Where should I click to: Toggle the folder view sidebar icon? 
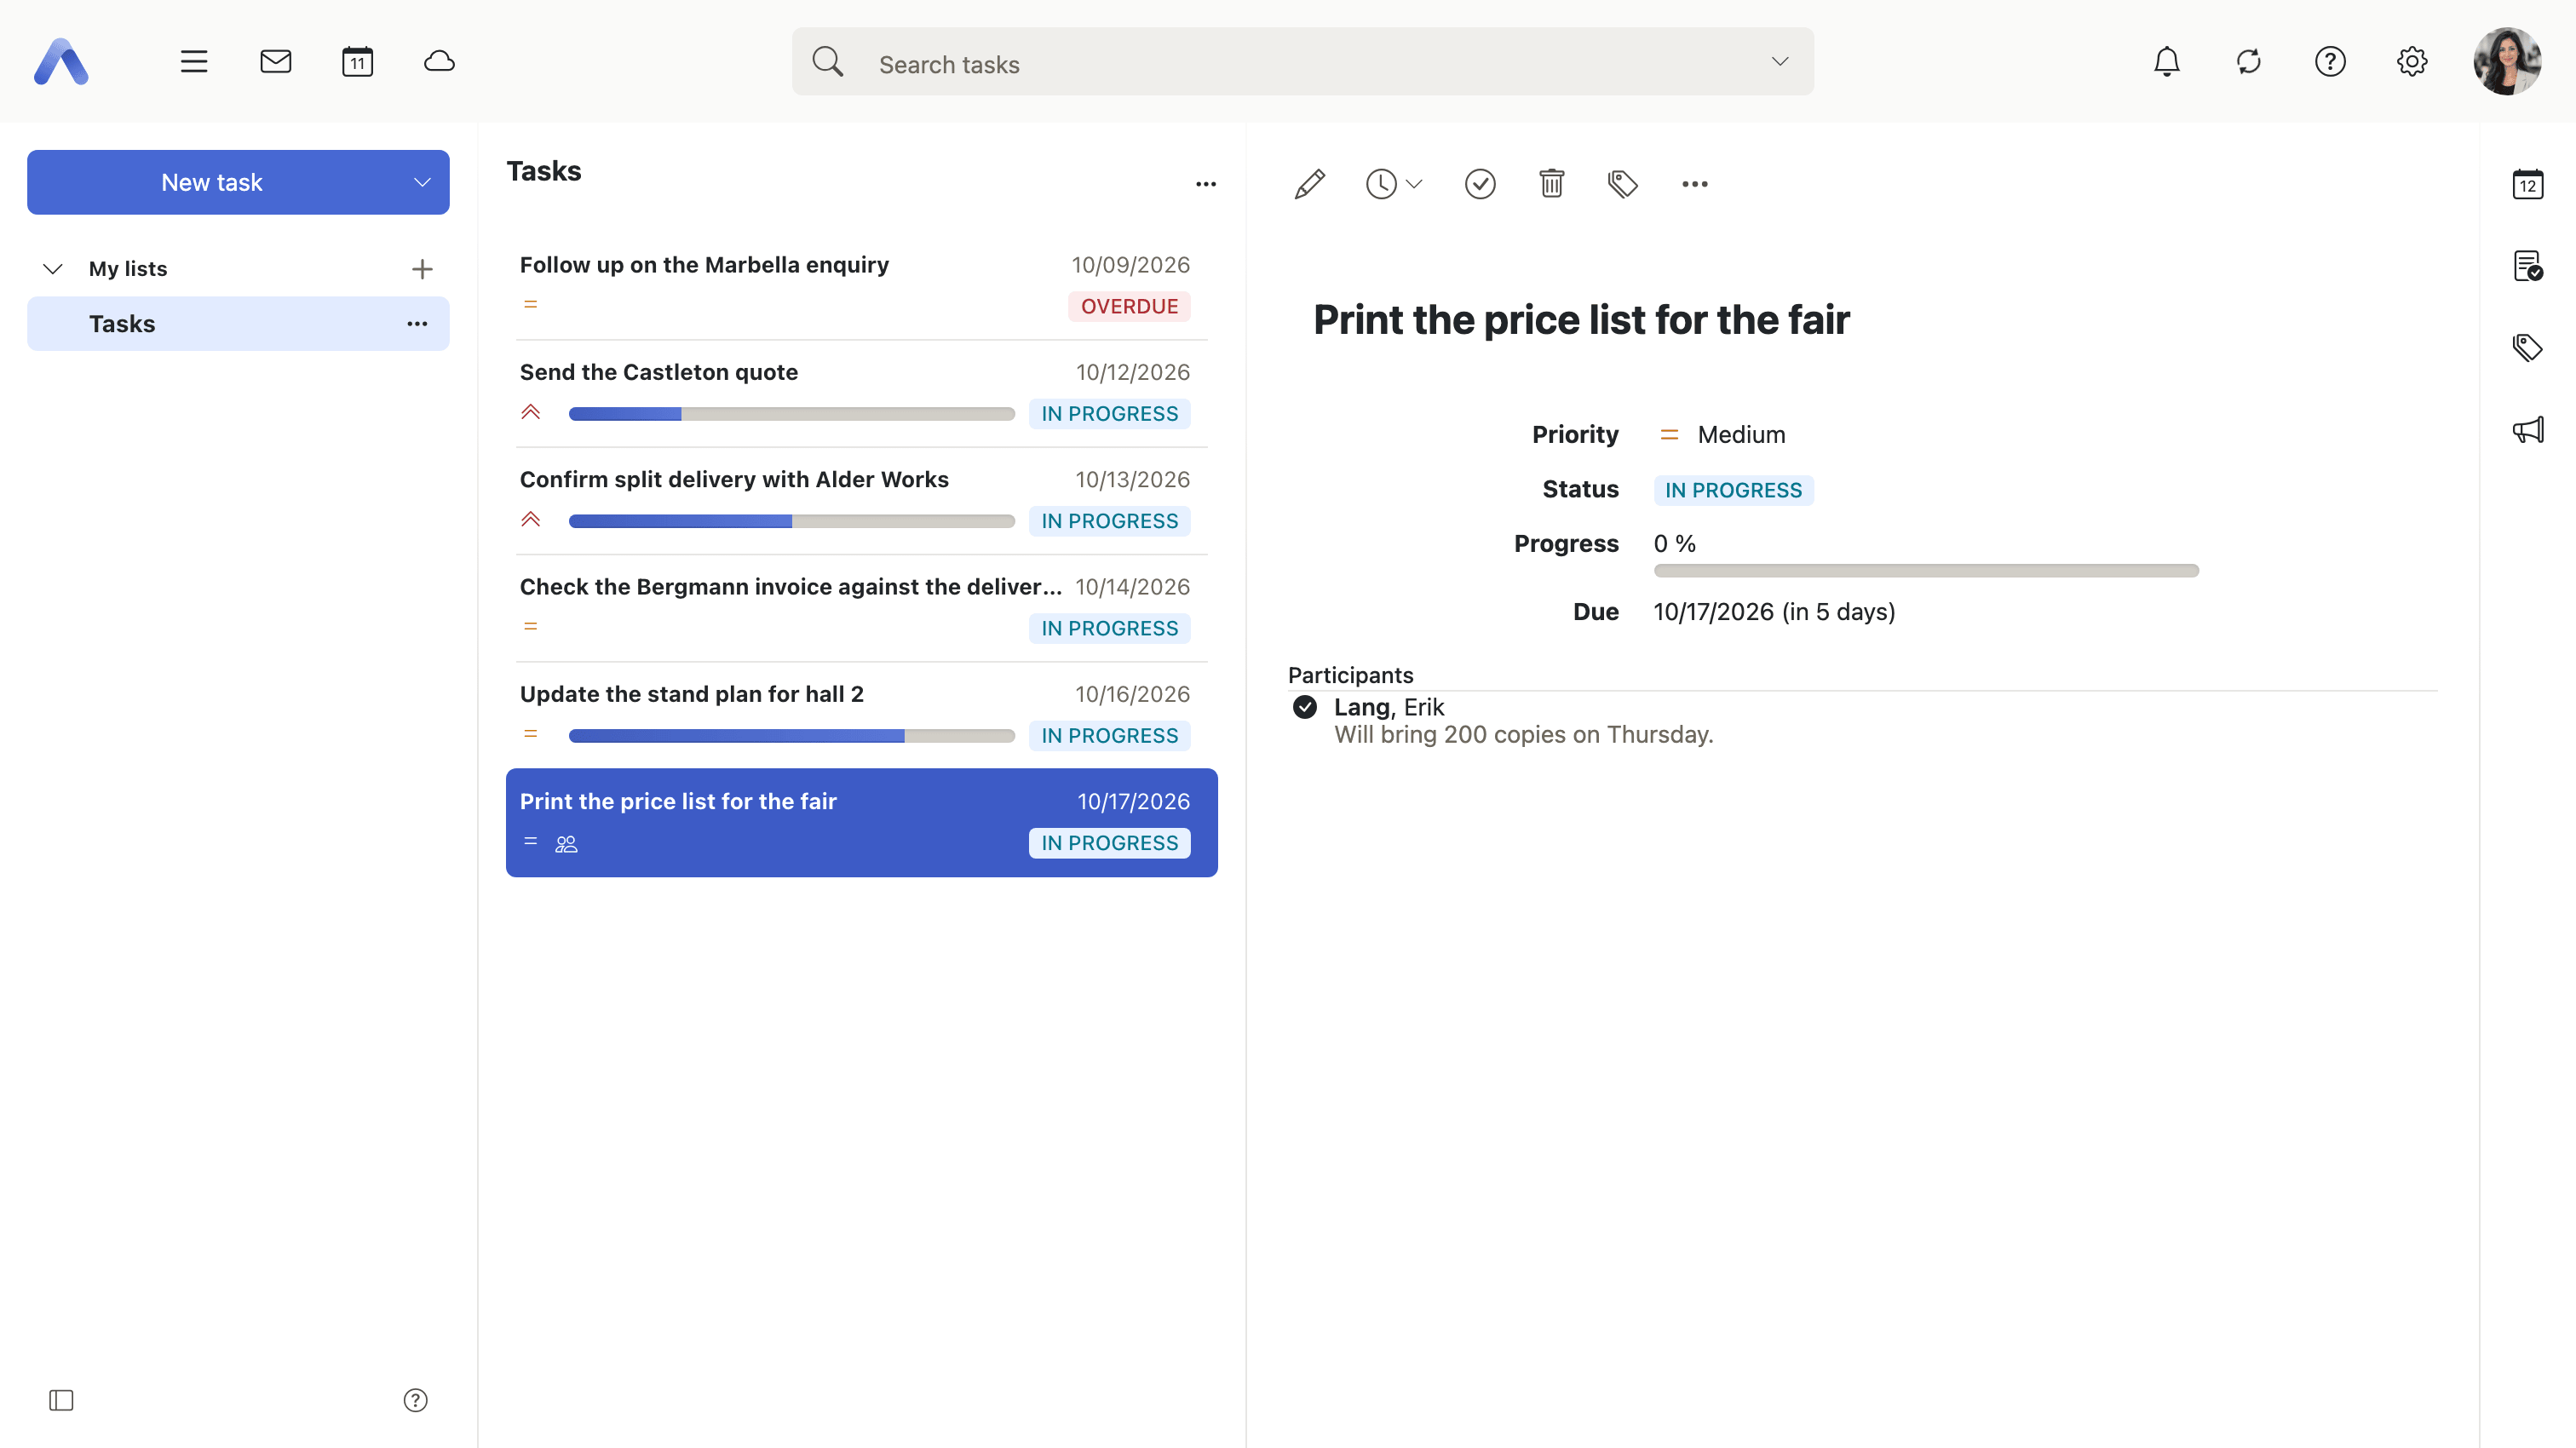pos(61,1400)
